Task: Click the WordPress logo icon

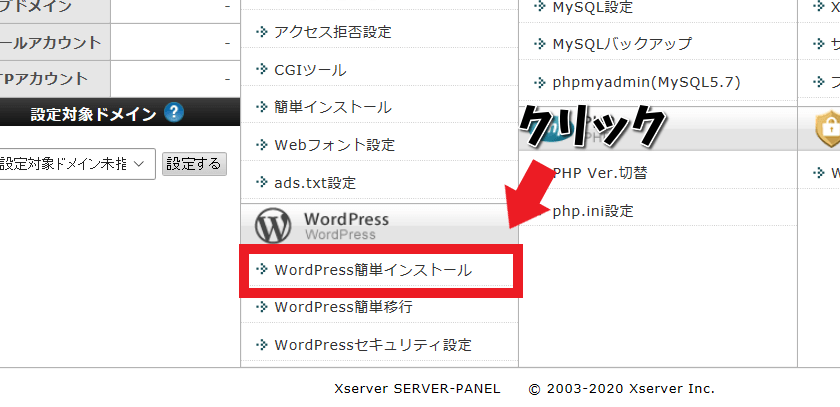Action: (x=273, y=225)
